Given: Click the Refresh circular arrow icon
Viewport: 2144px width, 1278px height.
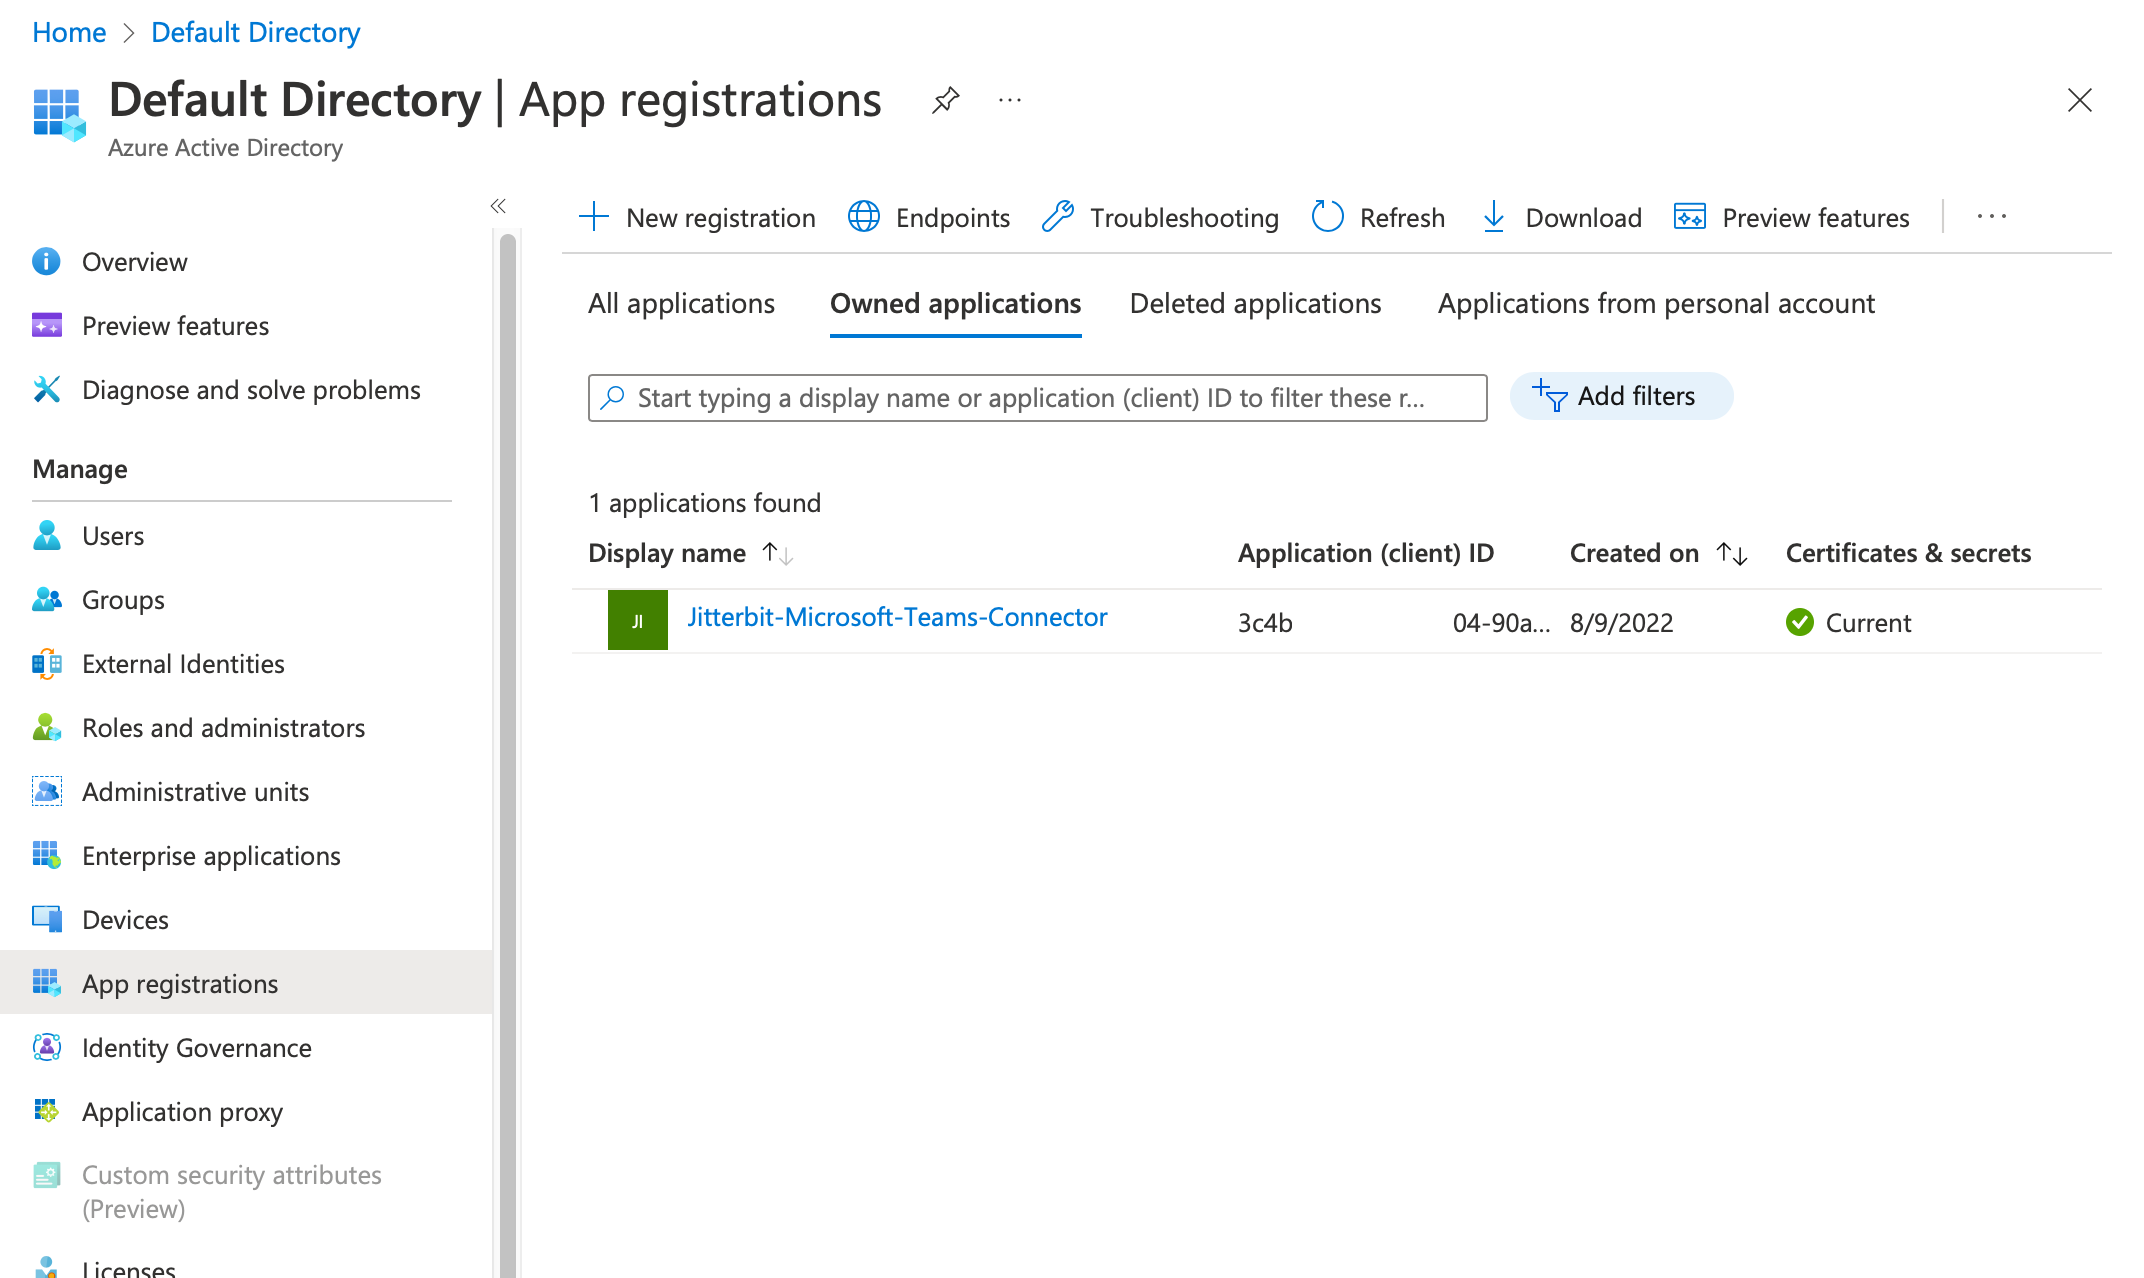Looking at the screenshot, I should [1324, 215].
